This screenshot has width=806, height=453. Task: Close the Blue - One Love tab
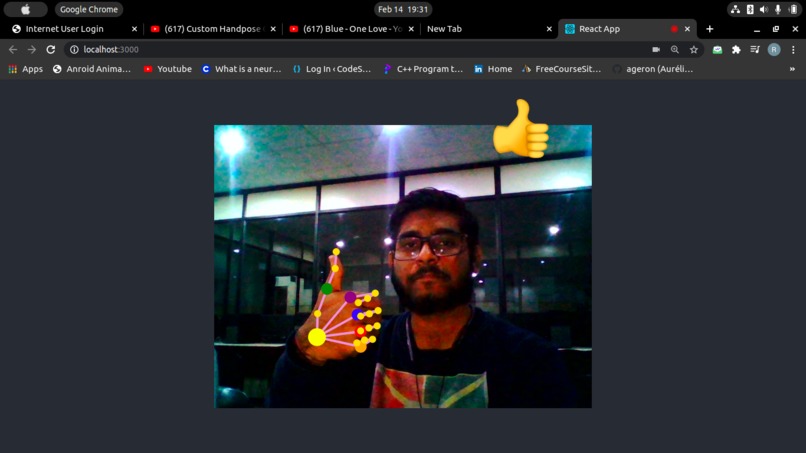tap(411, 29)
